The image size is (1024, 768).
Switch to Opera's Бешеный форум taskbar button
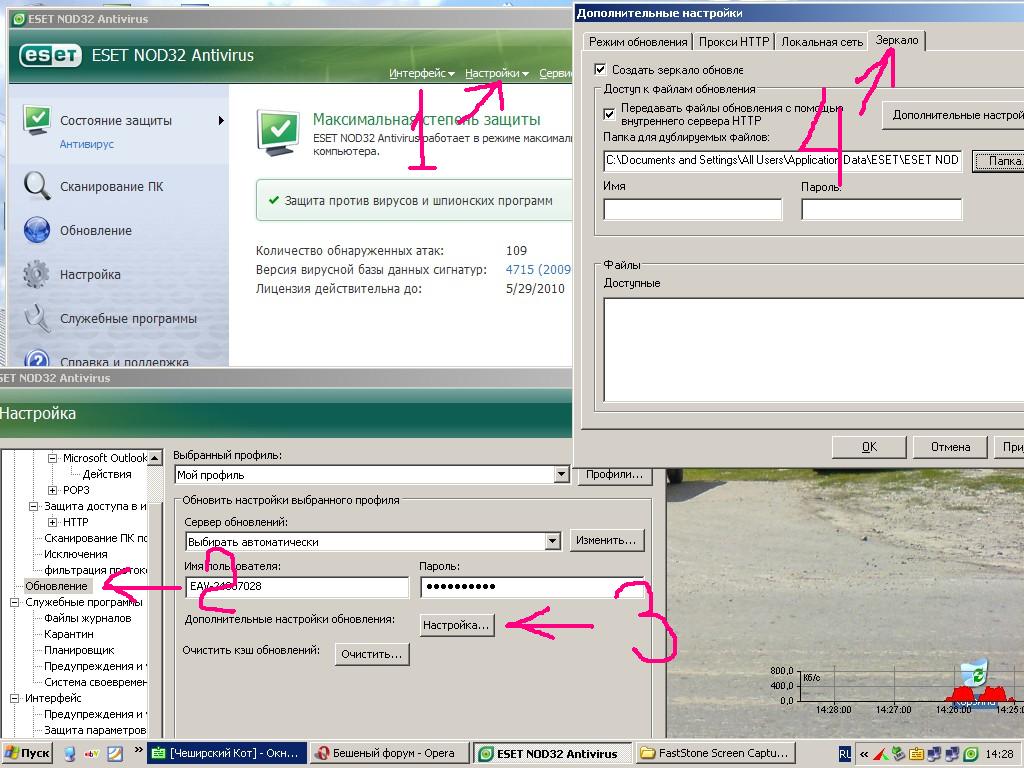coord(389,753)
